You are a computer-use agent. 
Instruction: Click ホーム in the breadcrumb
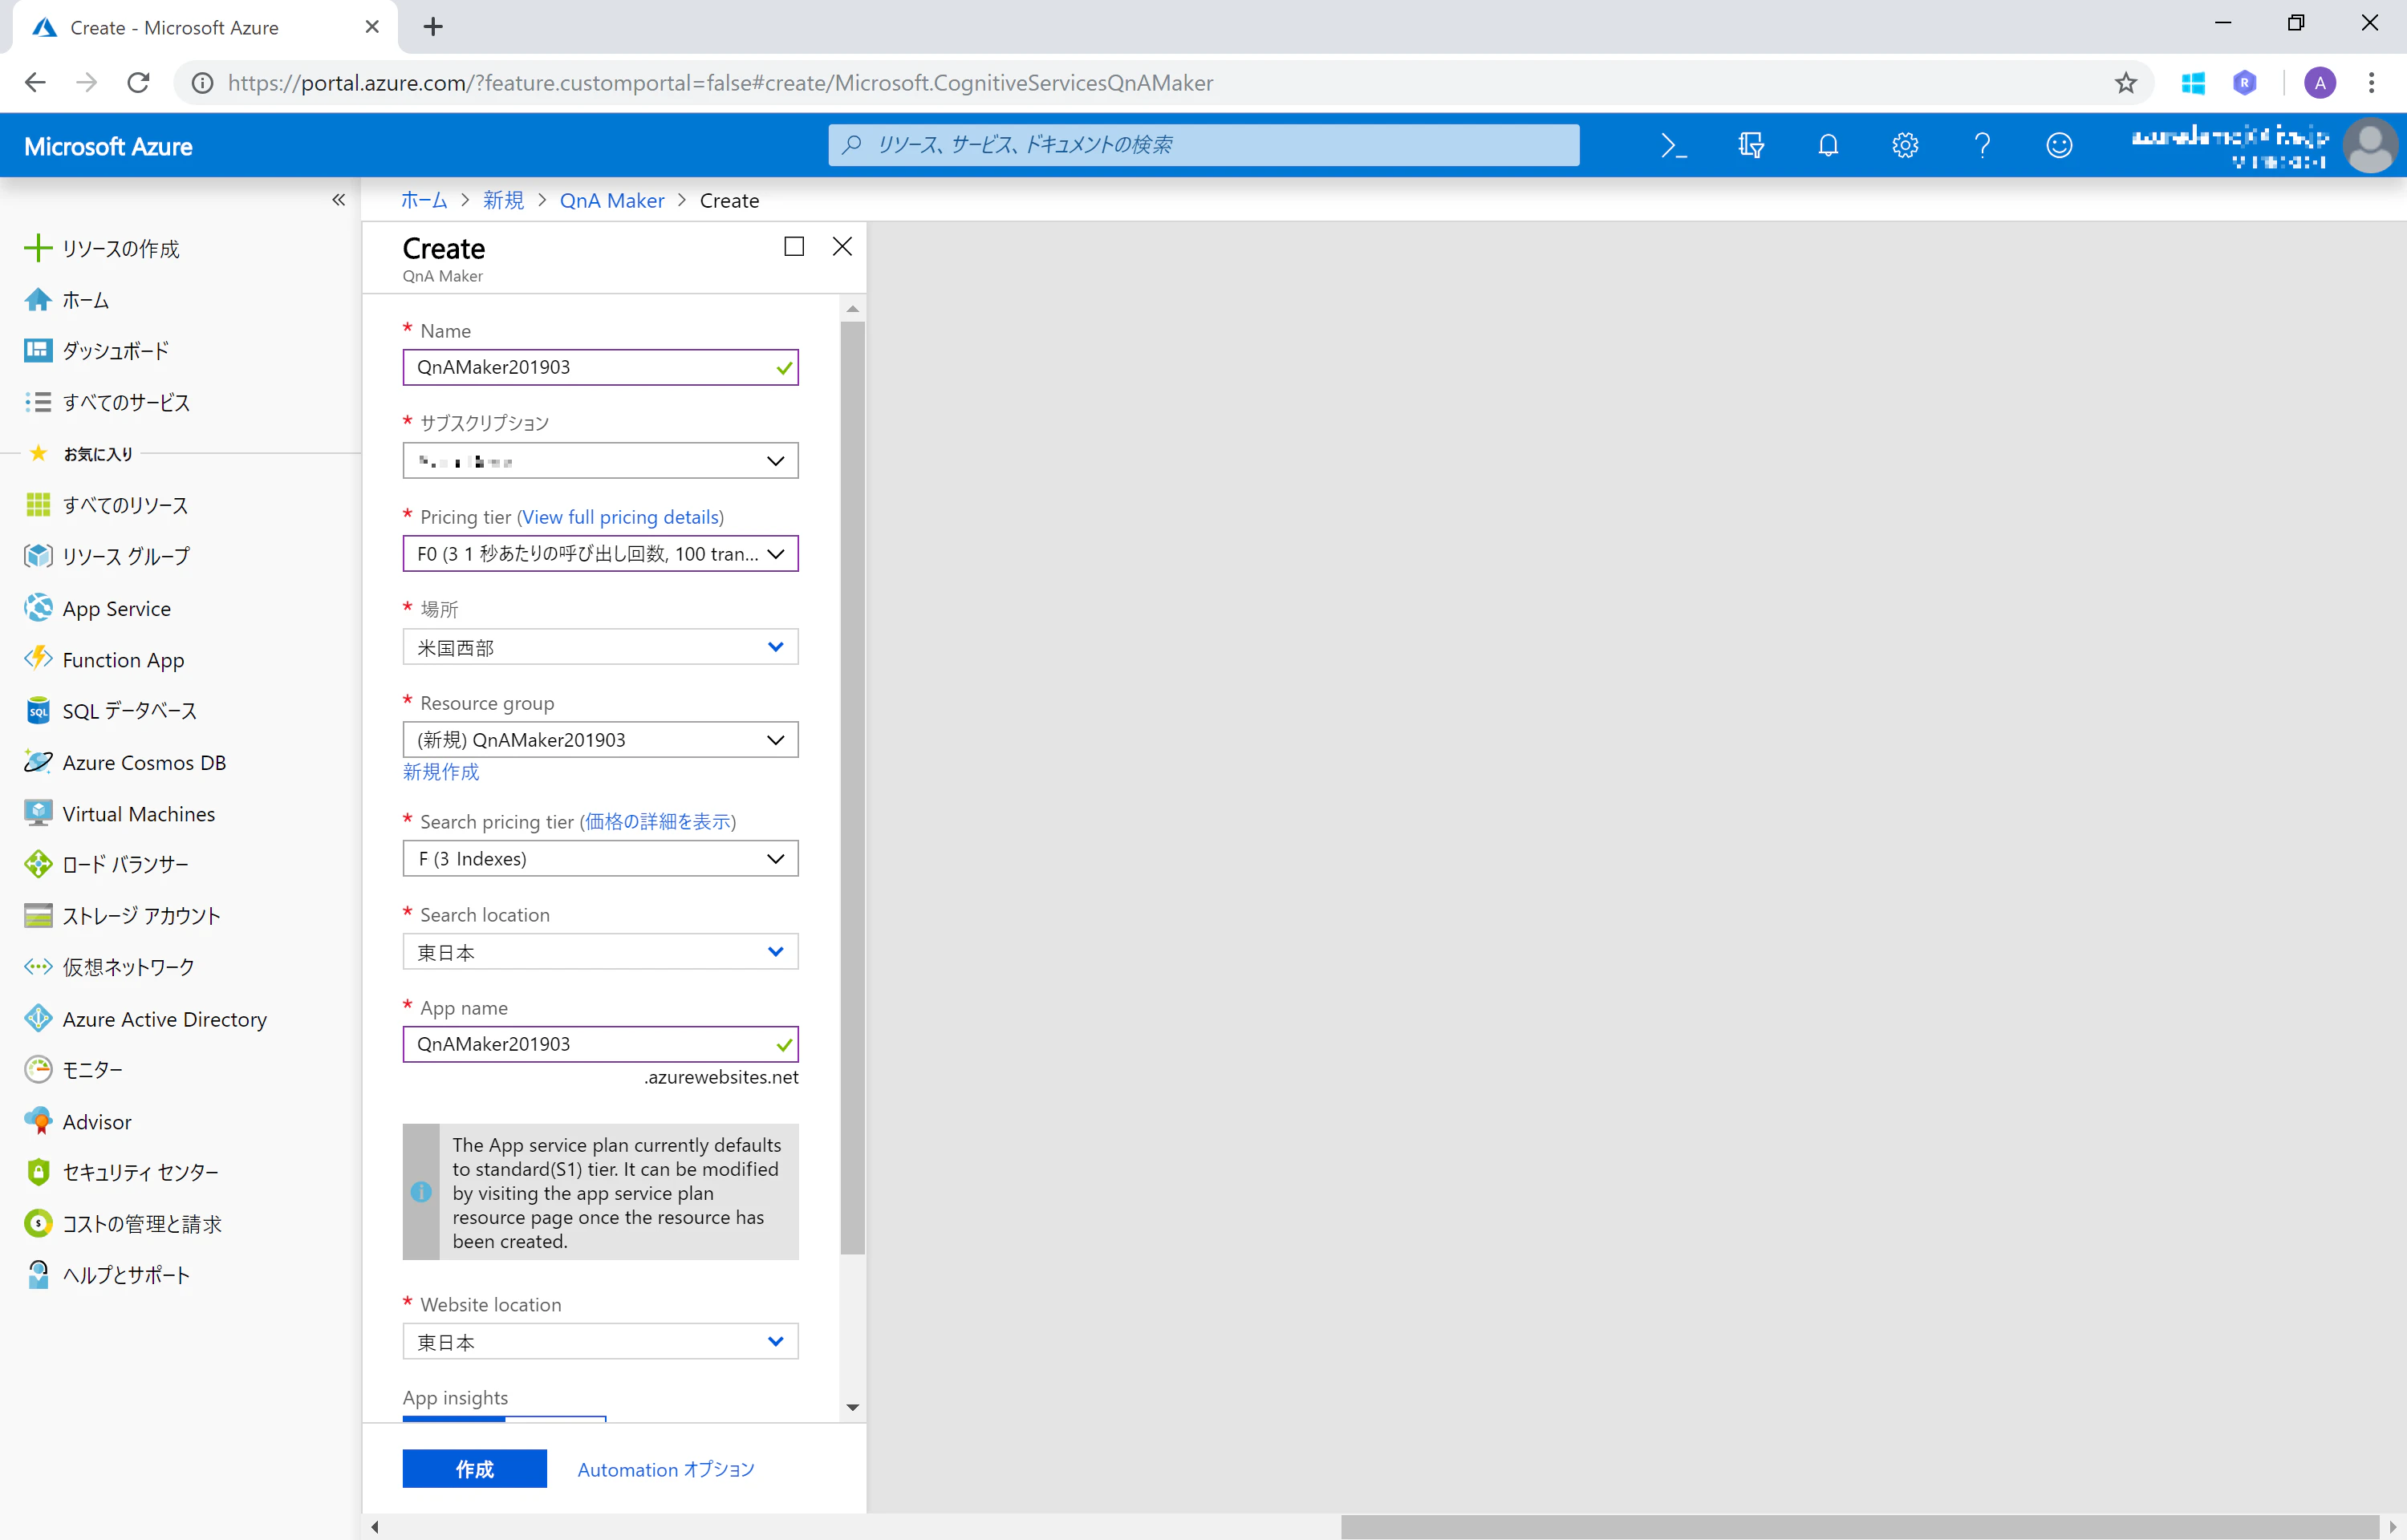pyautogui.click(x=424, y=200)
